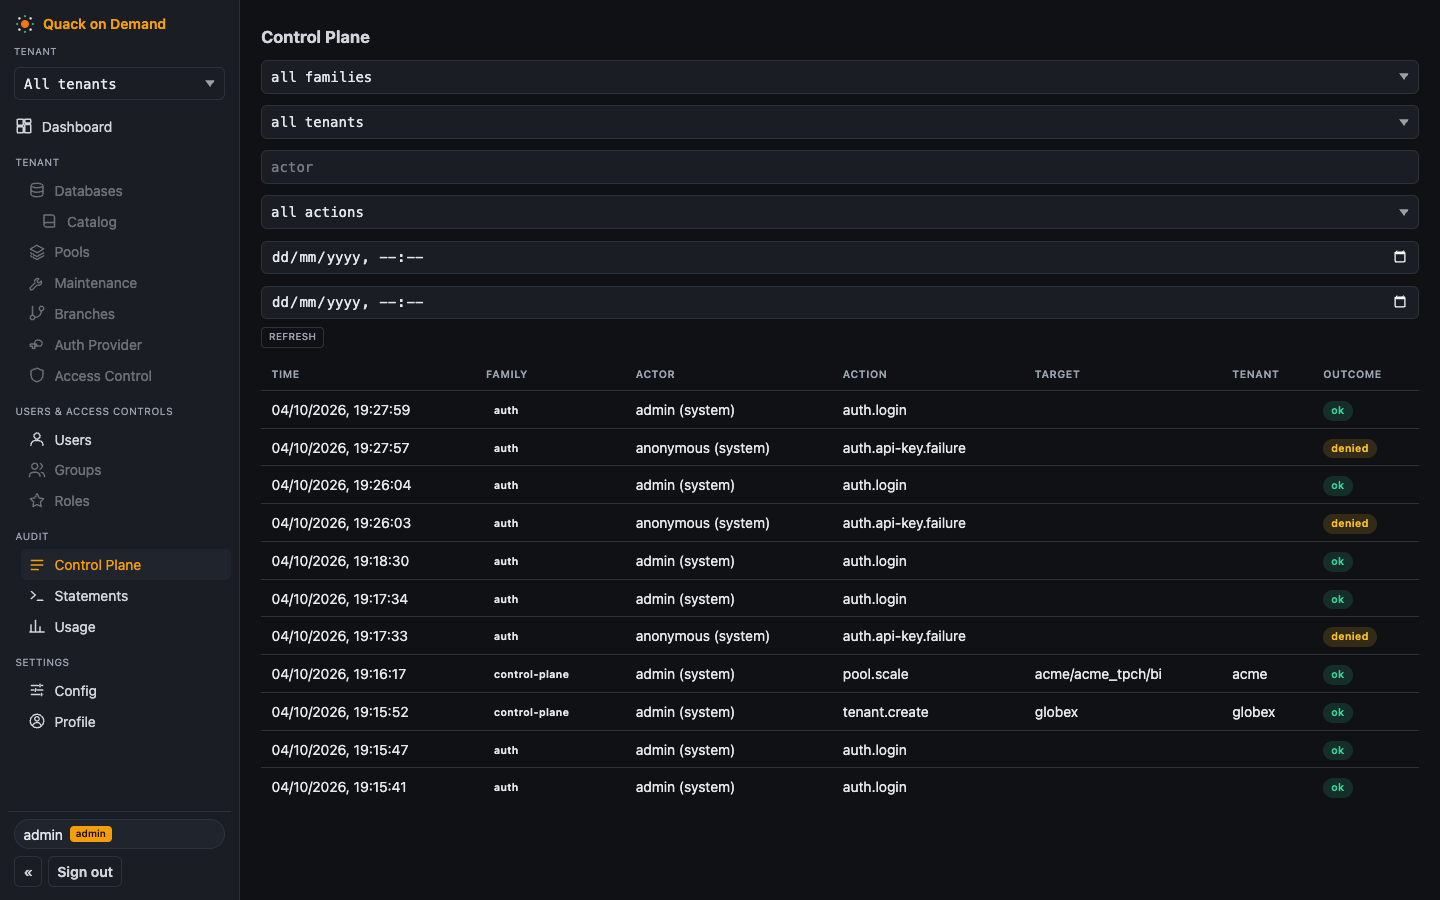Open the All tenants sidebar dropdown
1440x900 pixels.
pyautogui.click(x=119, y=84)
